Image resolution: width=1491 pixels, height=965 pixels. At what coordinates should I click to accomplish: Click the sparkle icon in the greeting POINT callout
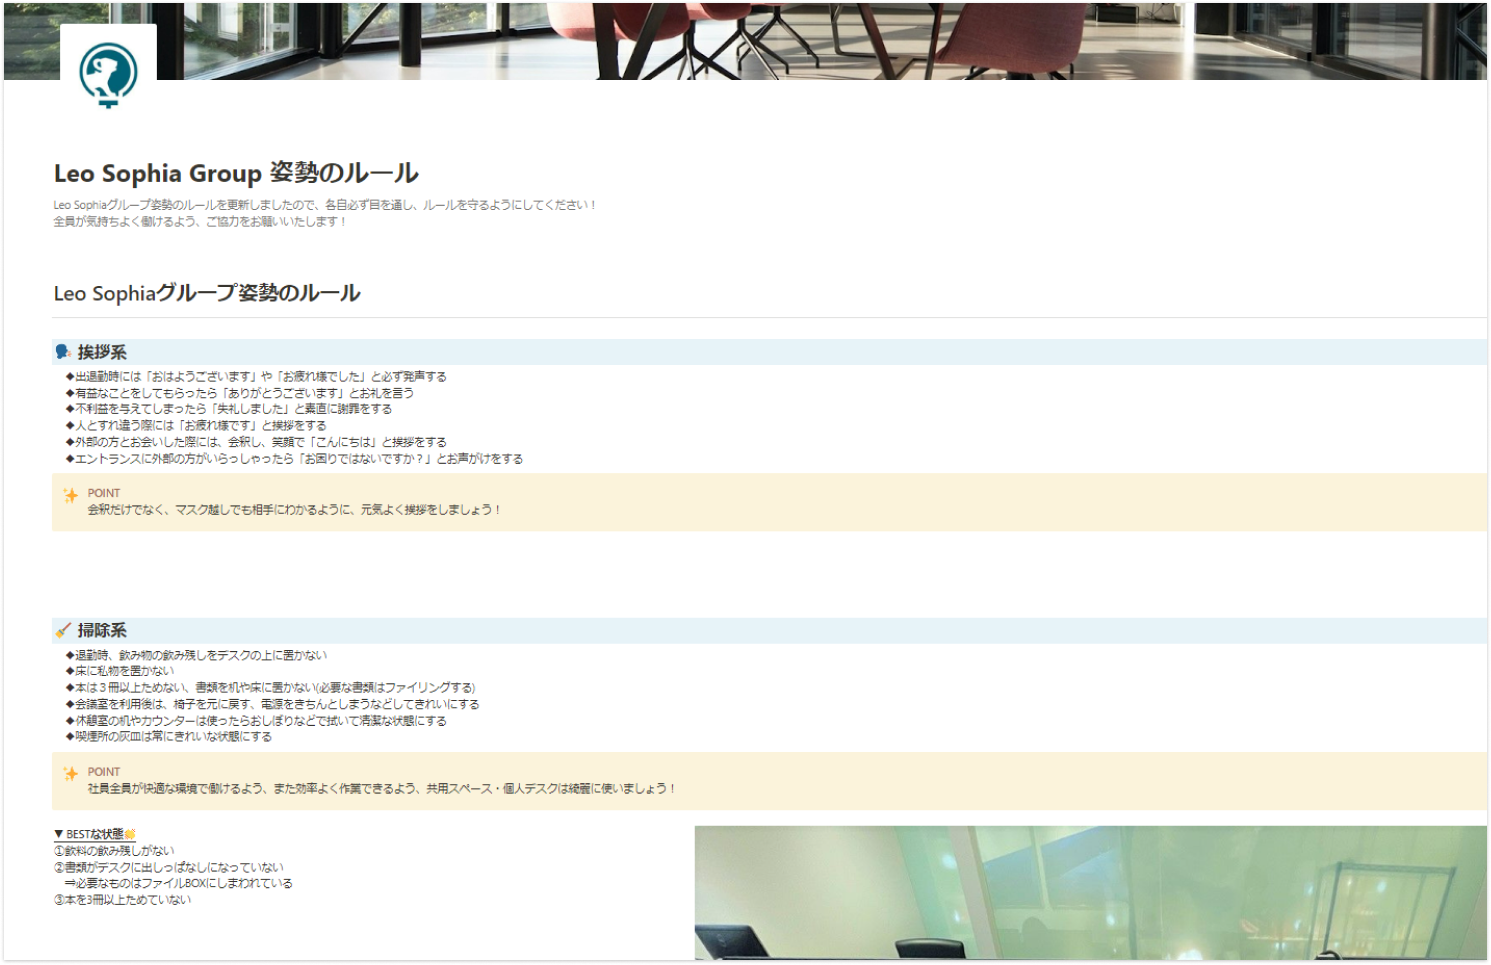[x=70, y=495]
